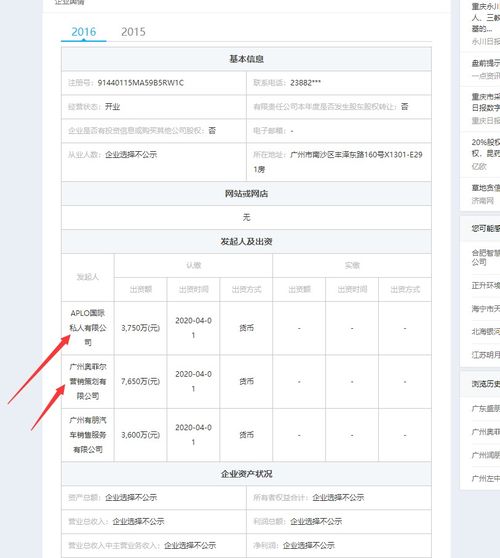
Task: Open the 正升环境 company link in sidebar
Action: click(486, 286)
